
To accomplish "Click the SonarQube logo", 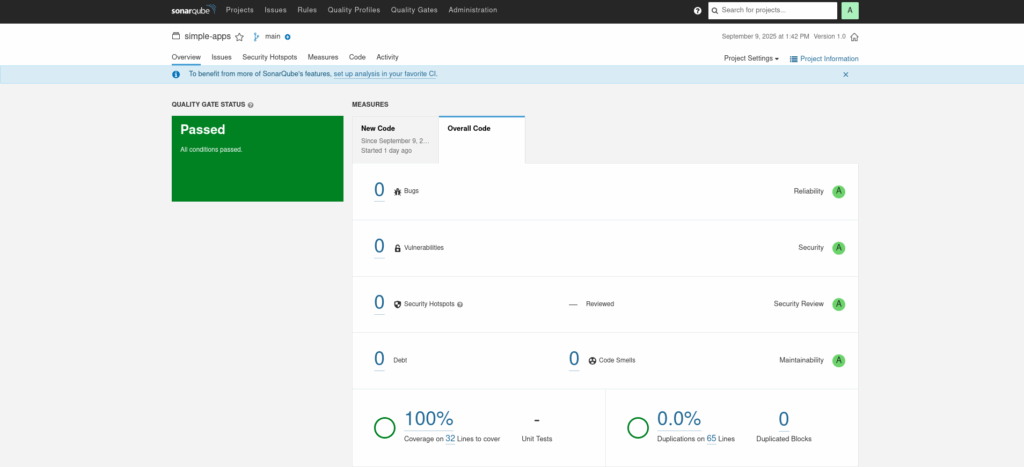I will (193, 10).
